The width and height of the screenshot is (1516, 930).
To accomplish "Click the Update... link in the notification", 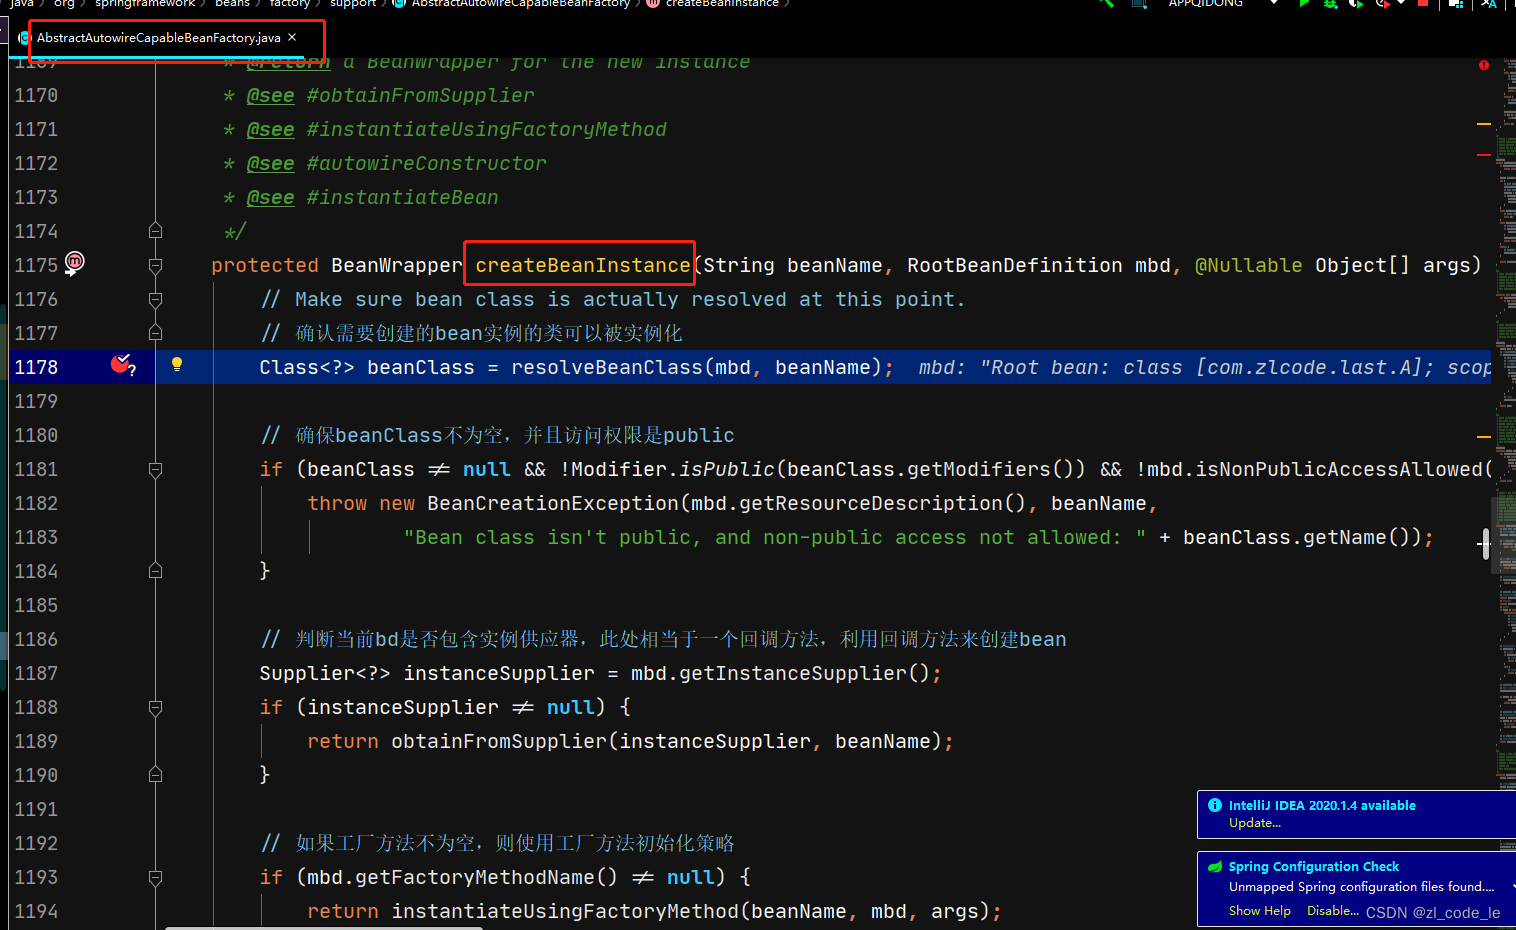I will [1254, 823].
